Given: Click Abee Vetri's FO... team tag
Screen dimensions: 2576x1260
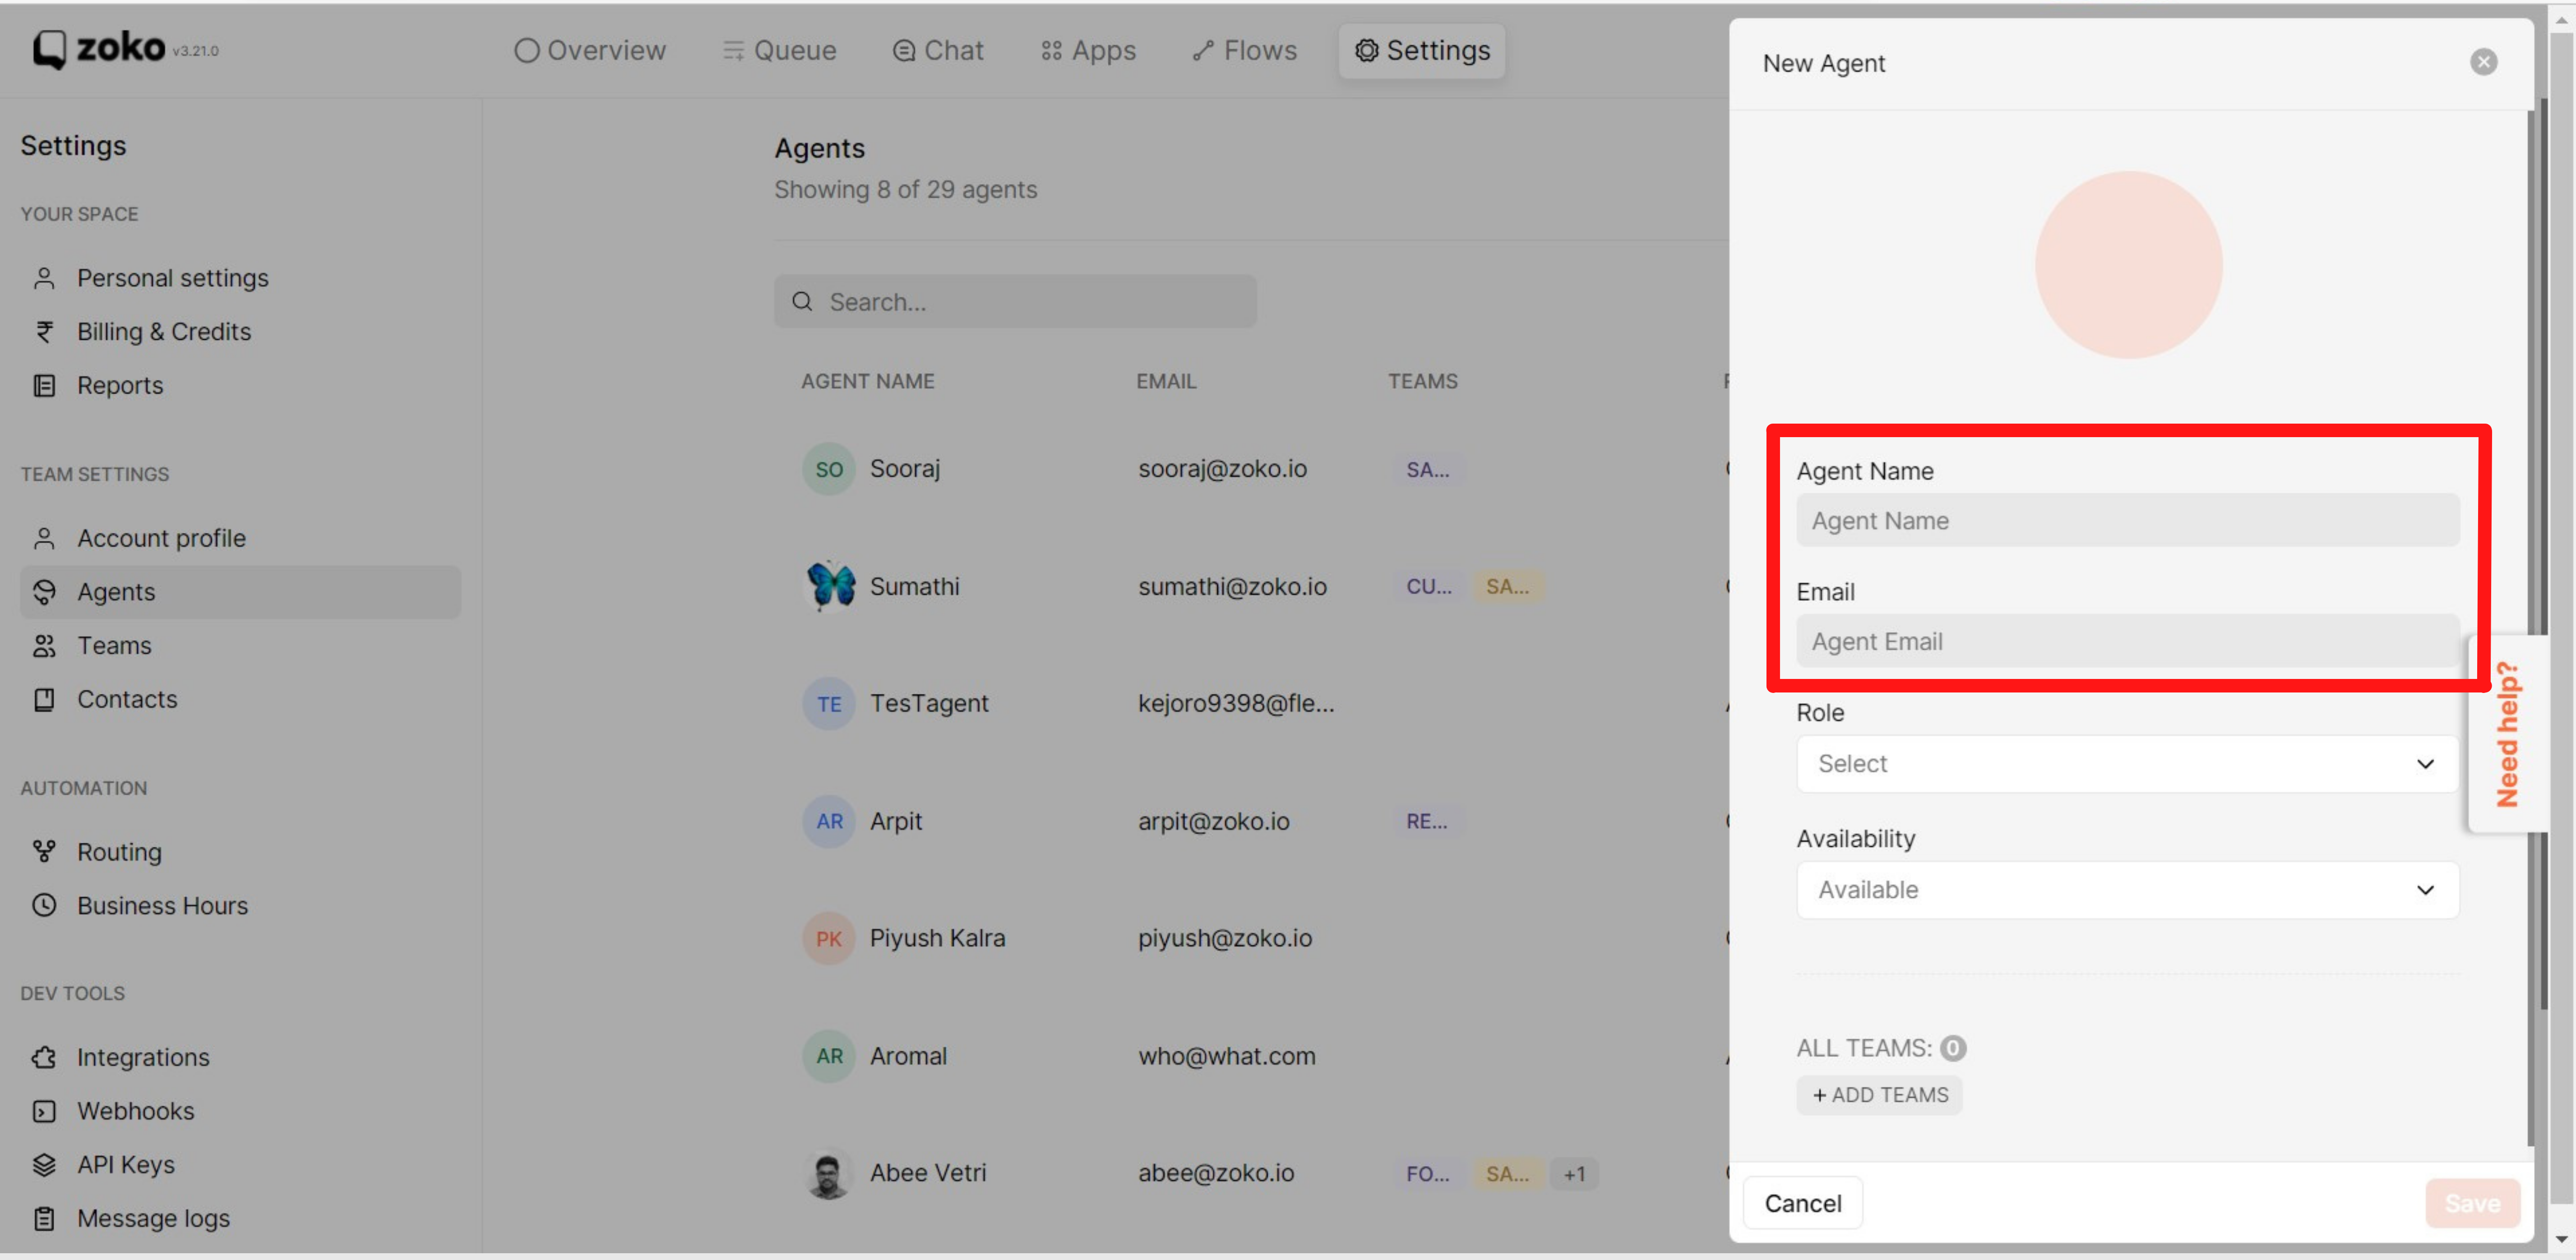Looking at the screenshot, I should tap(1427, 1174).
